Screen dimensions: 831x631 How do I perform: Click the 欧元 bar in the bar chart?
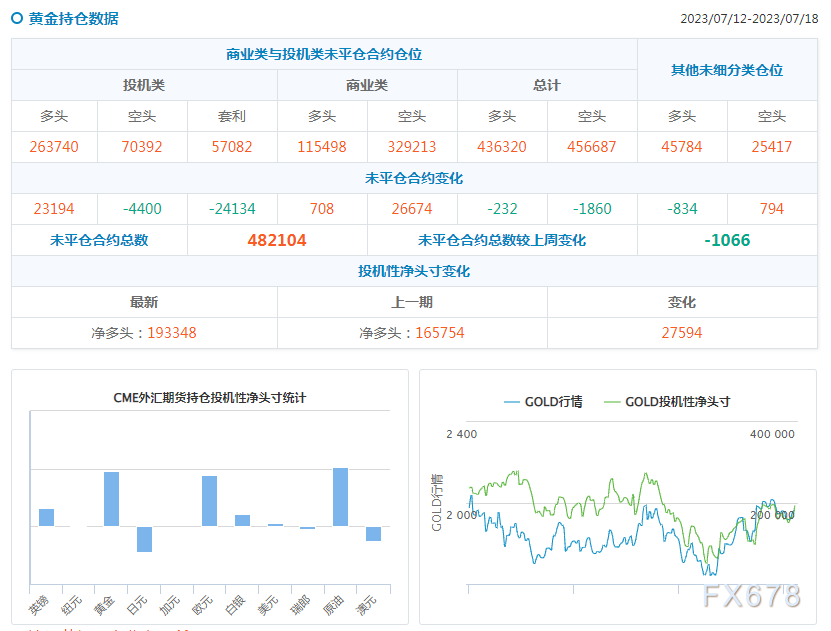point(209,501)
